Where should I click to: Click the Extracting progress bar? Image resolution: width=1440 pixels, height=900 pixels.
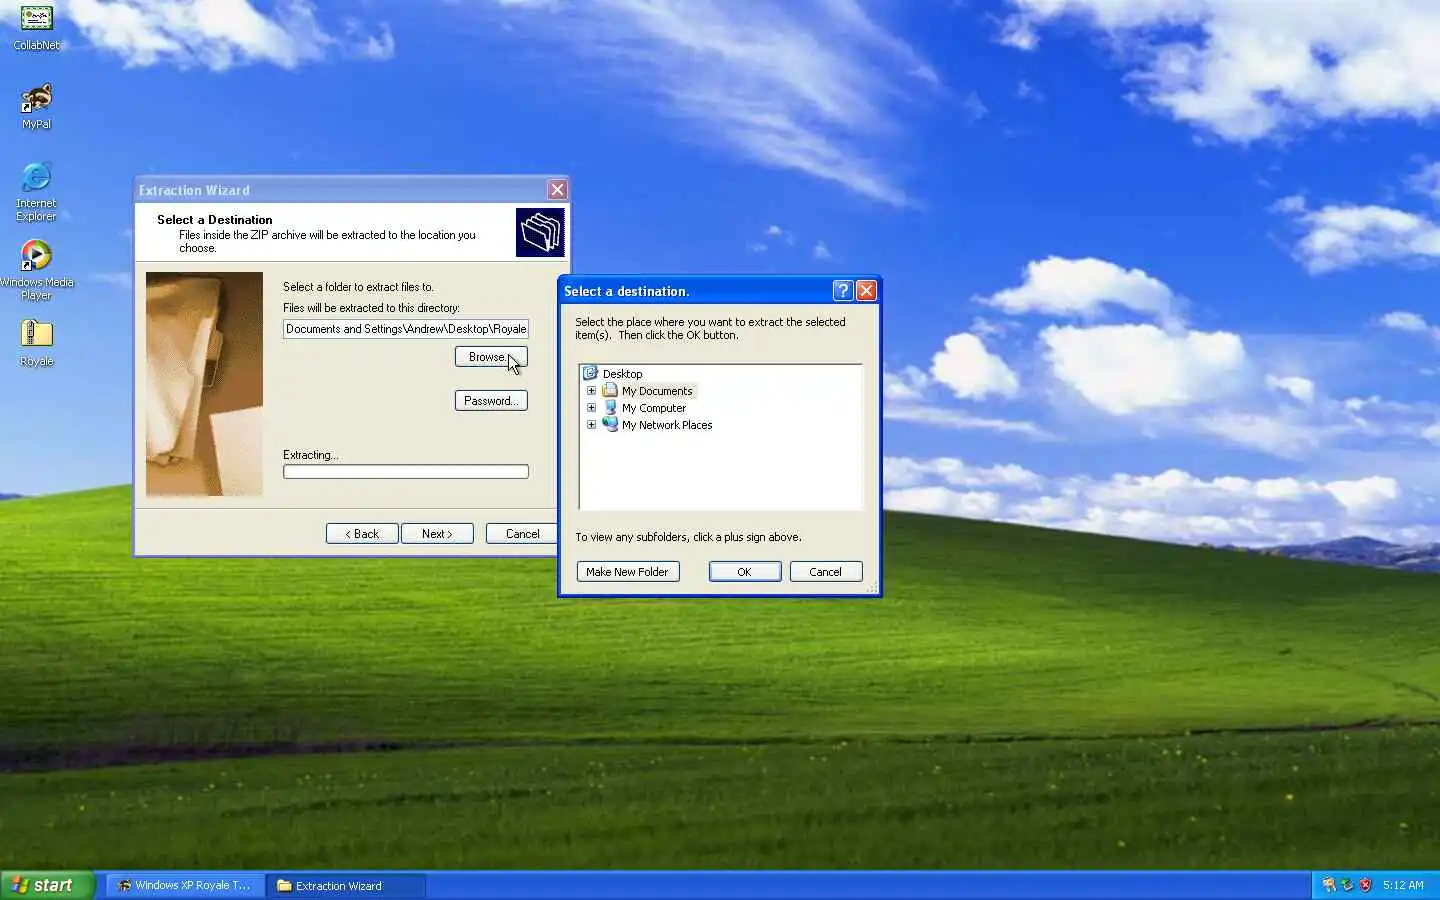(406, 471)
